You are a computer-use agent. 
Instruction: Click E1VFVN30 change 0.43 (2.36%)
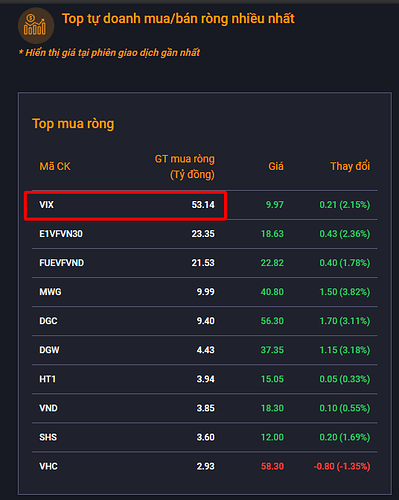pyautogui.click(x=345, y=234)
